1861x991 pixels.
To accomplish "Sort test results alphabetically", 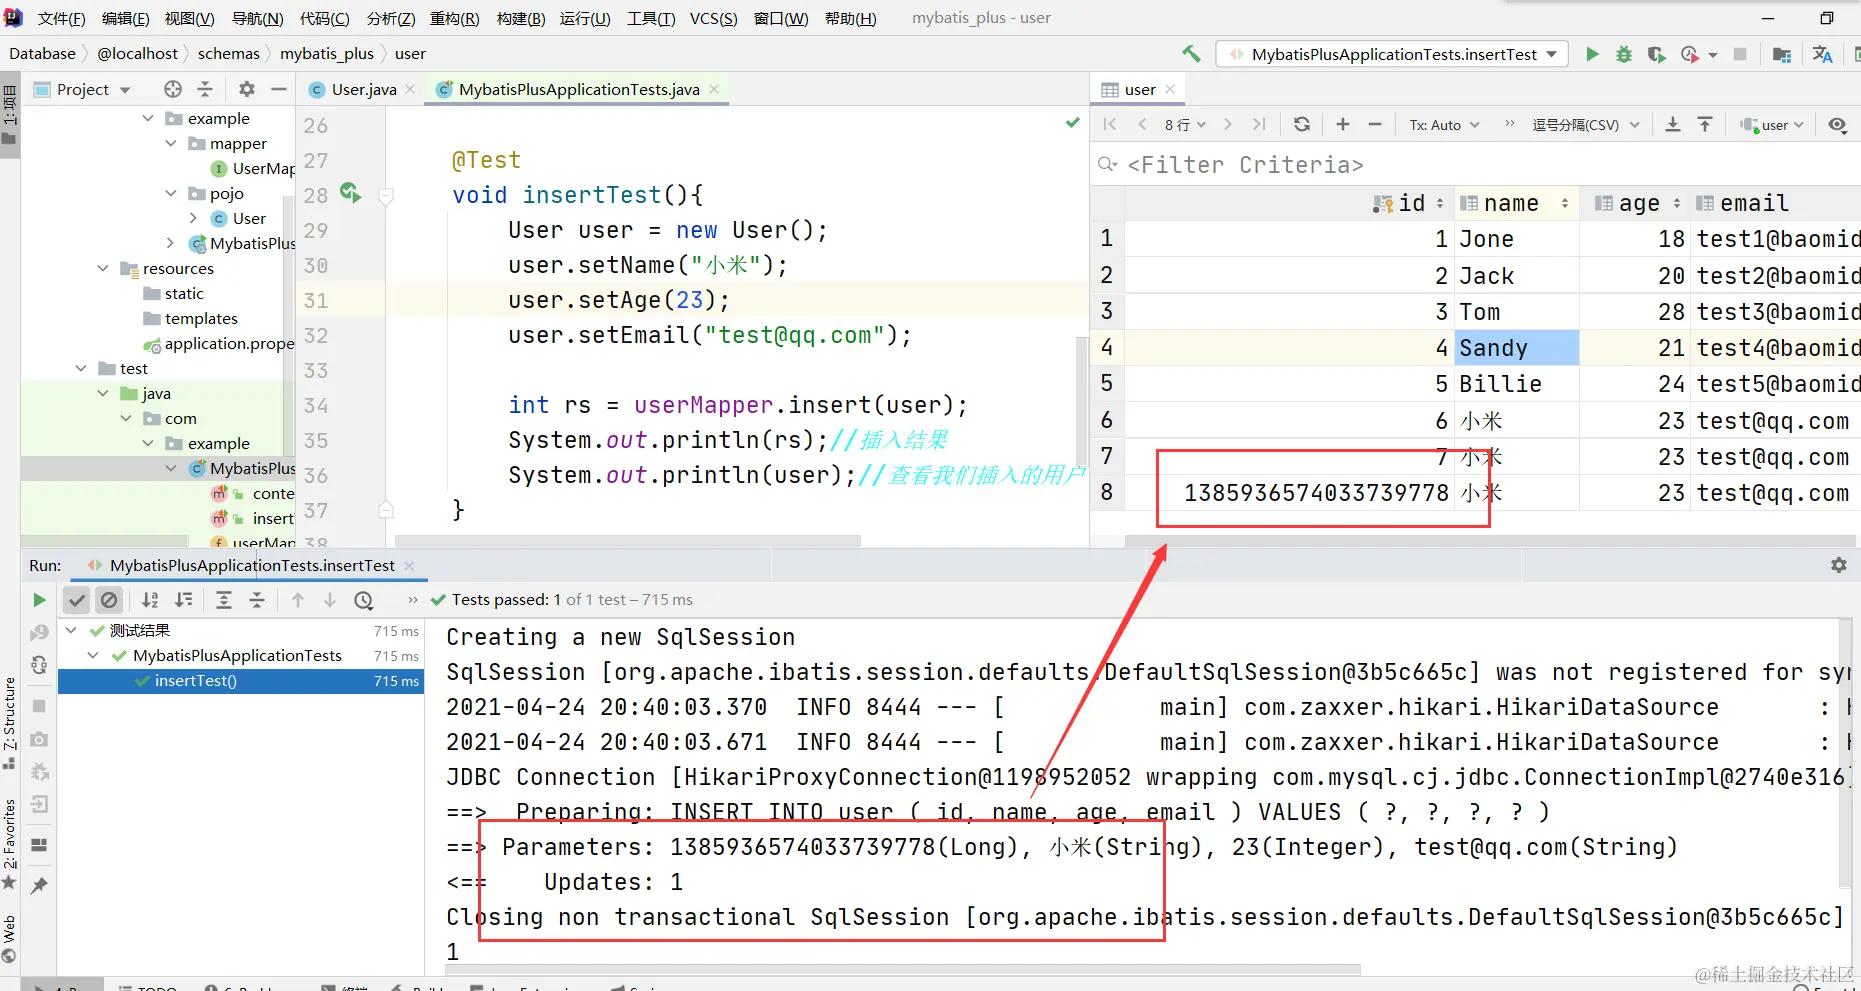I will coord(150,600).
